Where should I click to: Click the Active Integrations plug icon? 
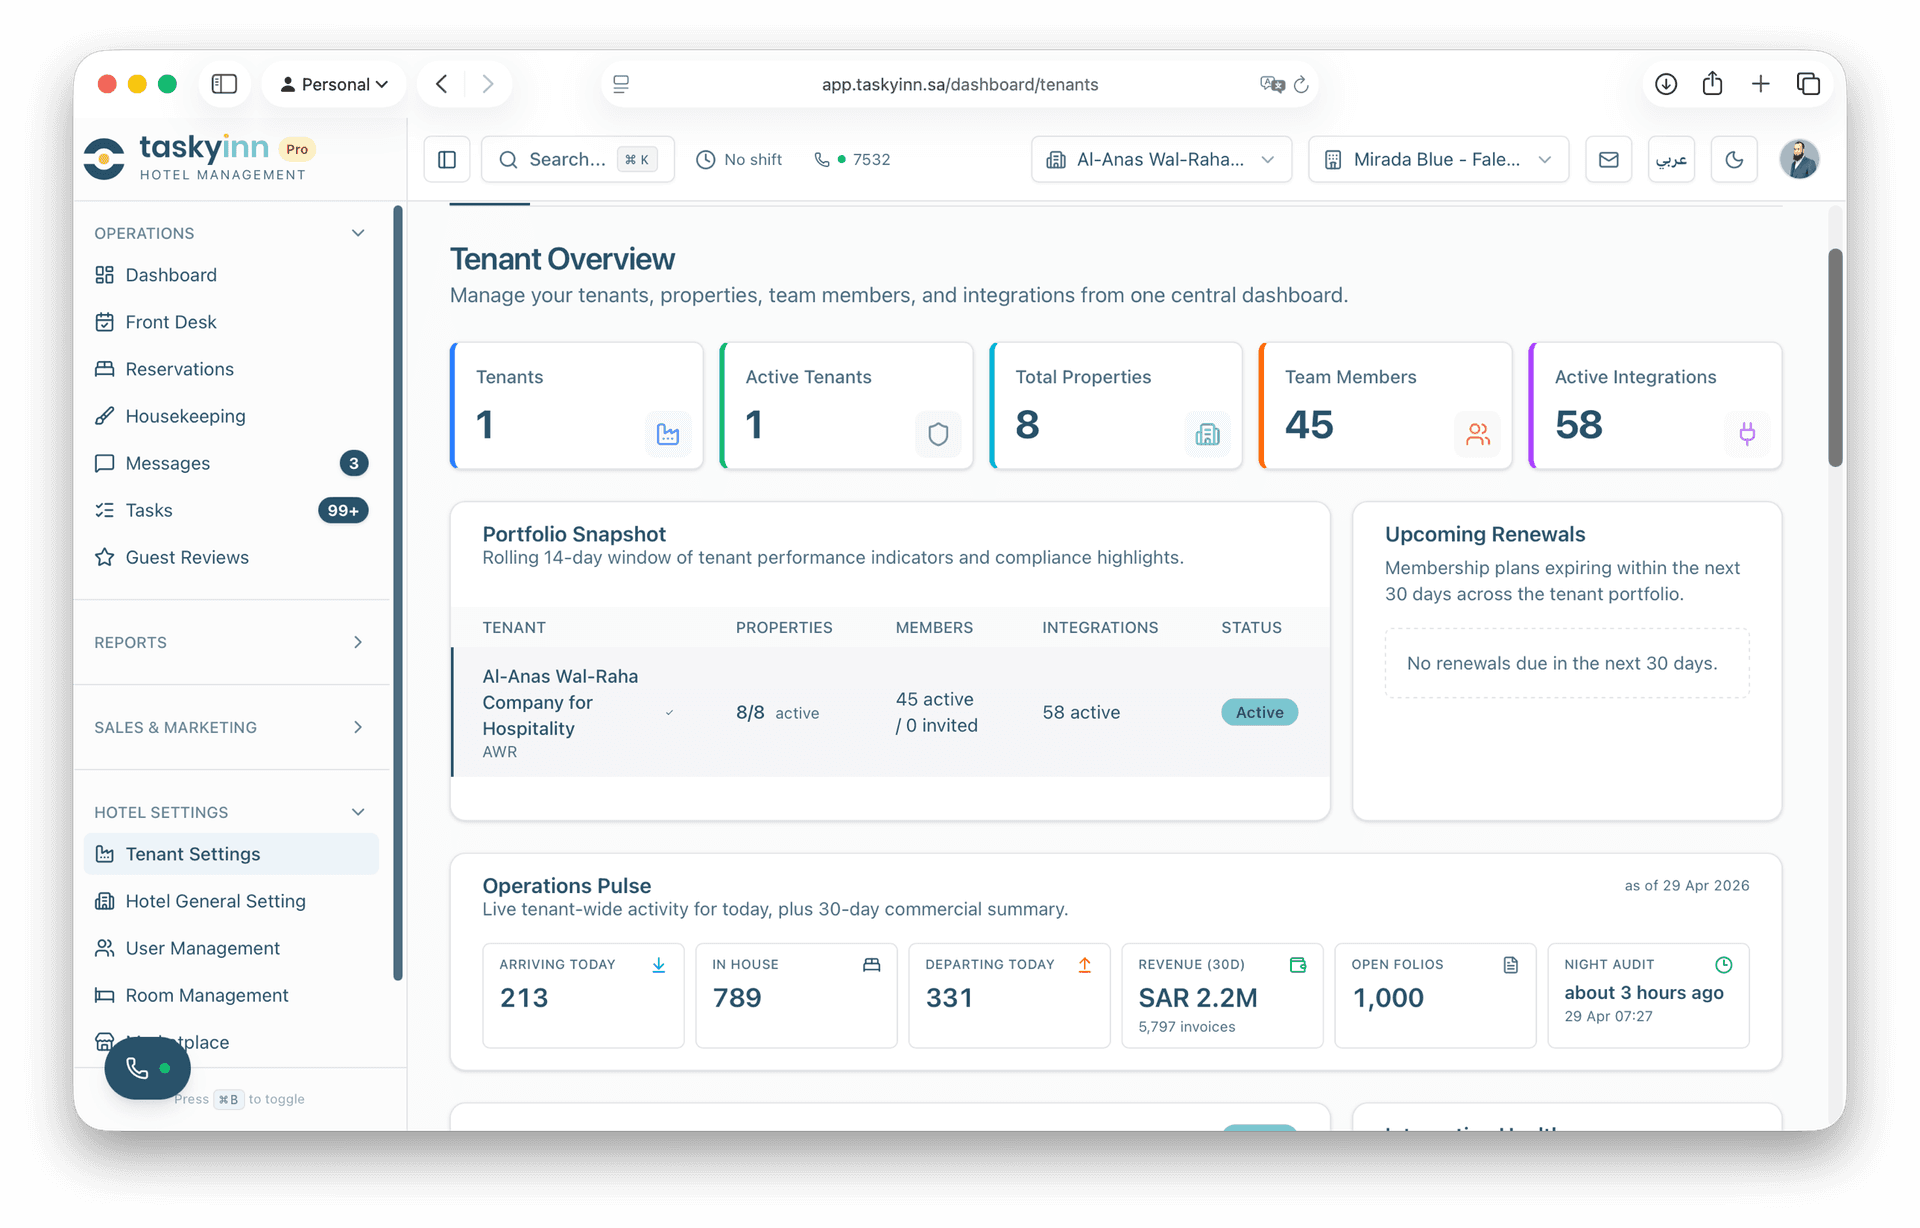[x=1746, y=434]
